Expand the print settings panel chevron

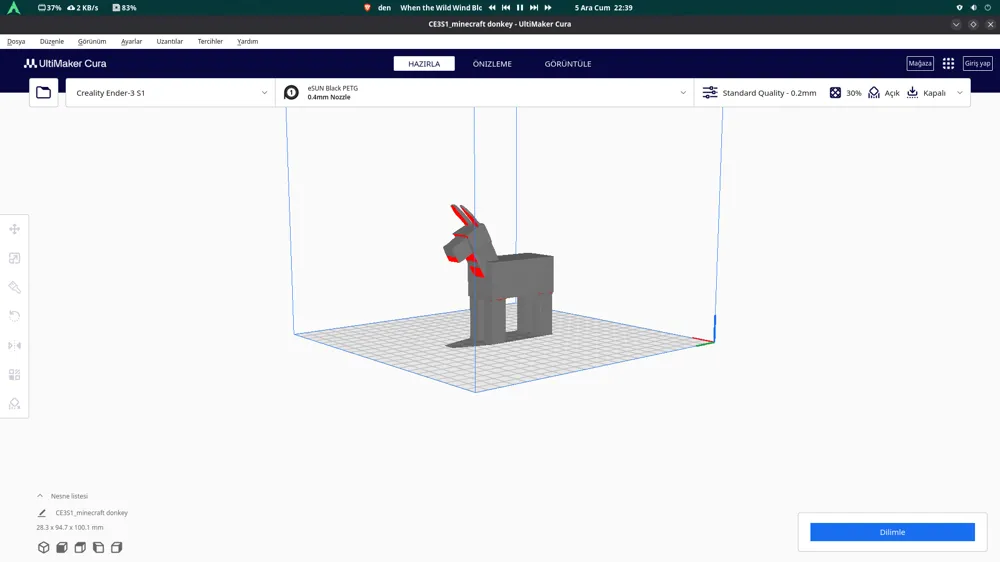(960, 92)
